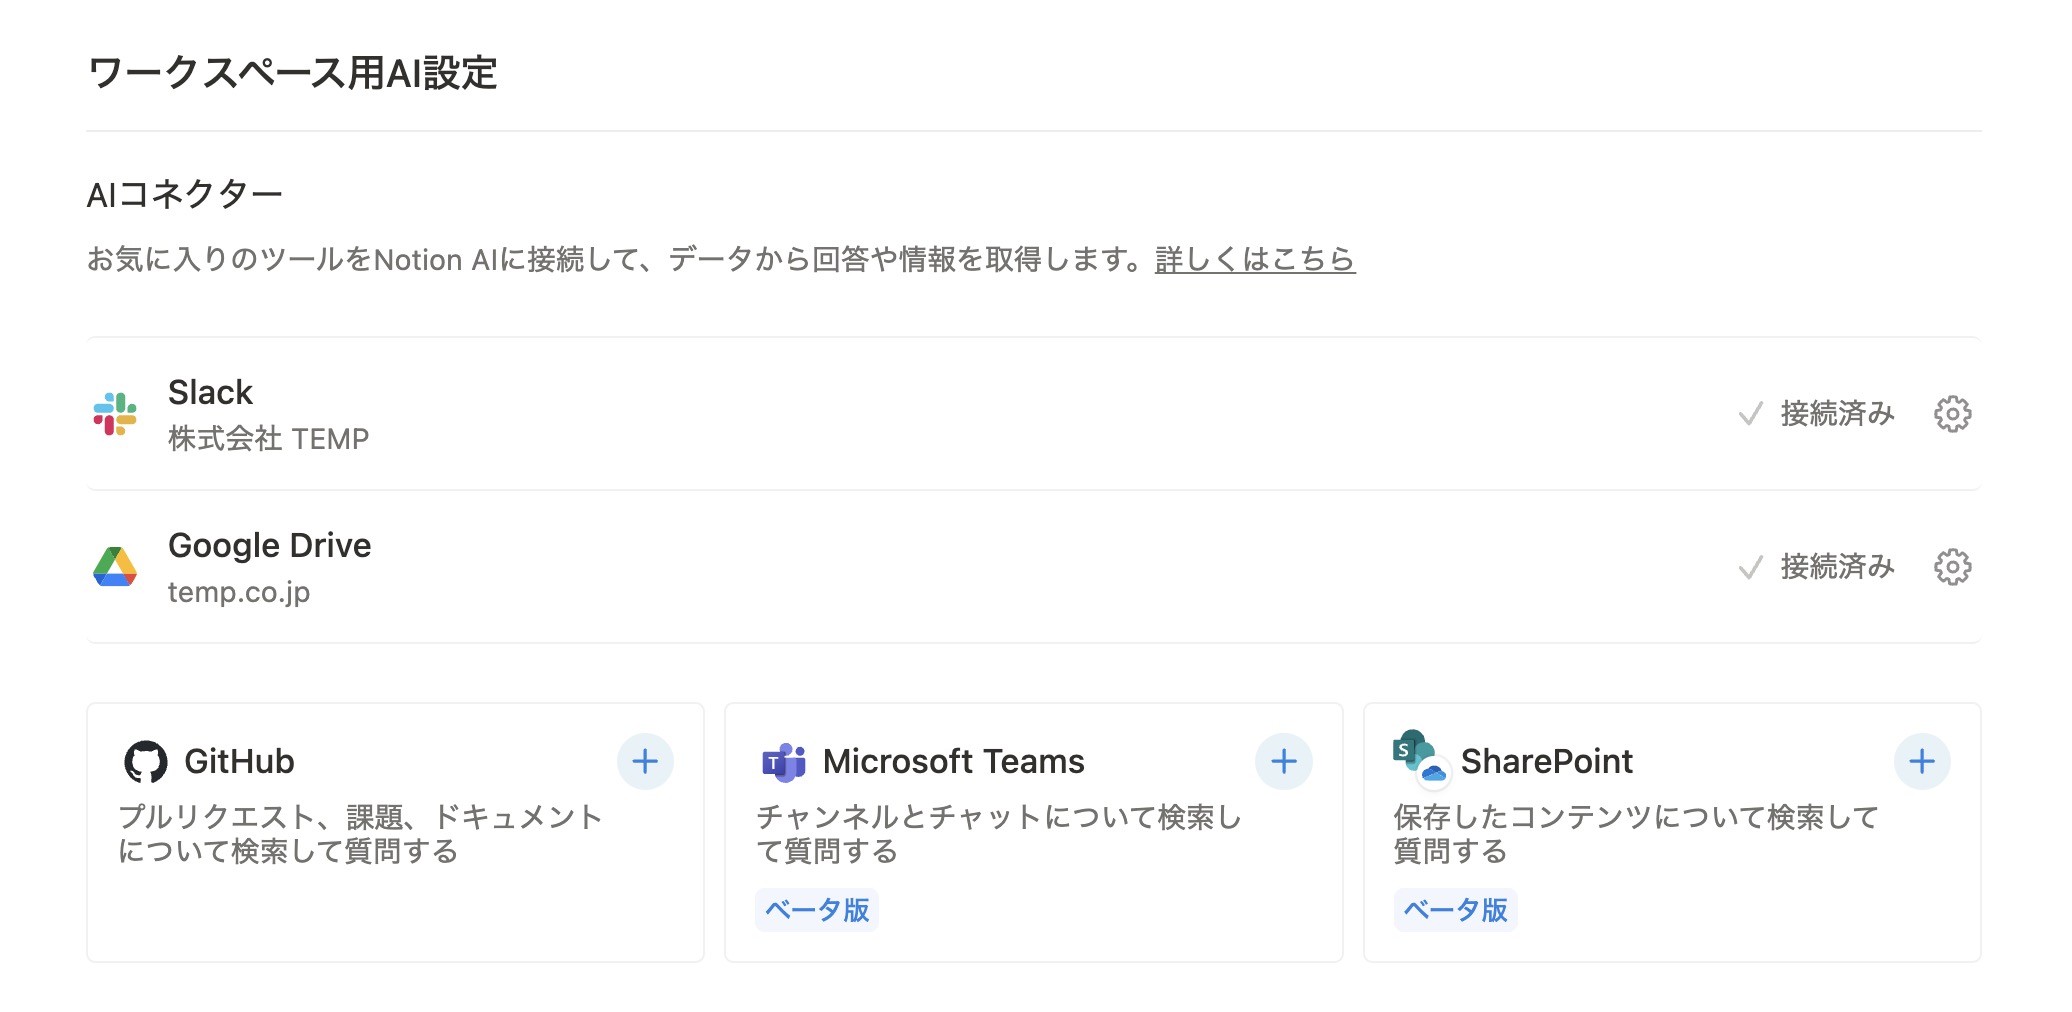This screenshot has width=2072, height=1012.
Task: Select temp.co.jp domain text
Action: click(x=239, y=592)
